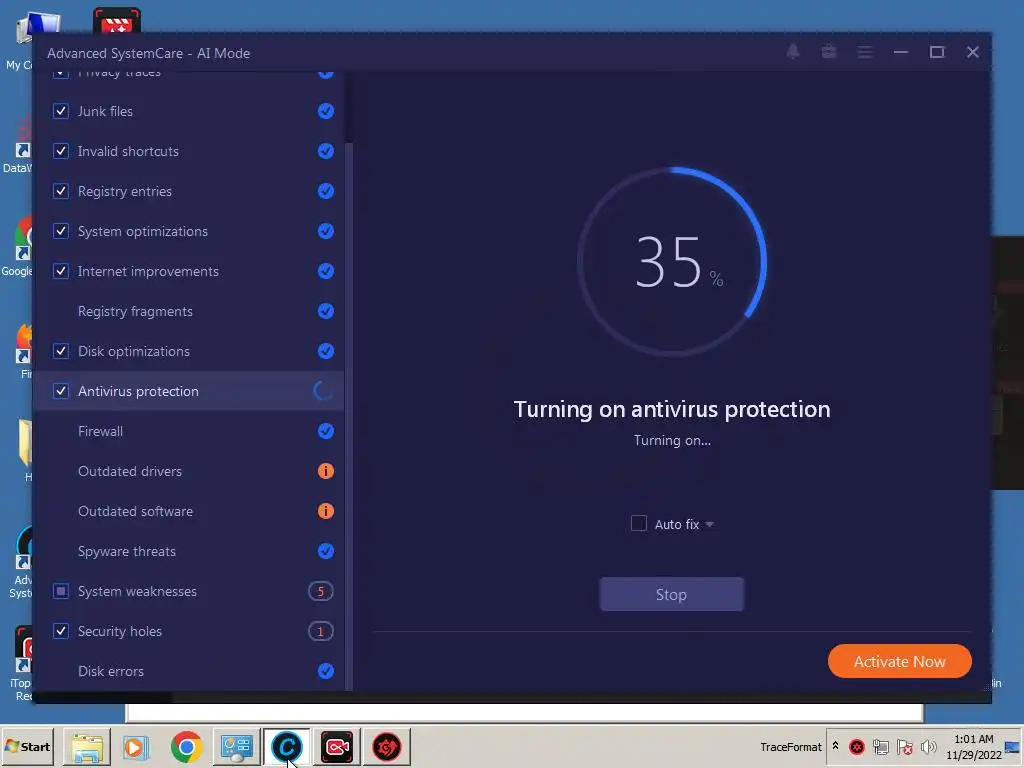Click the Internet improvements status checkmark
Viewport: 1024px width, 768px height.
point(326,271)
